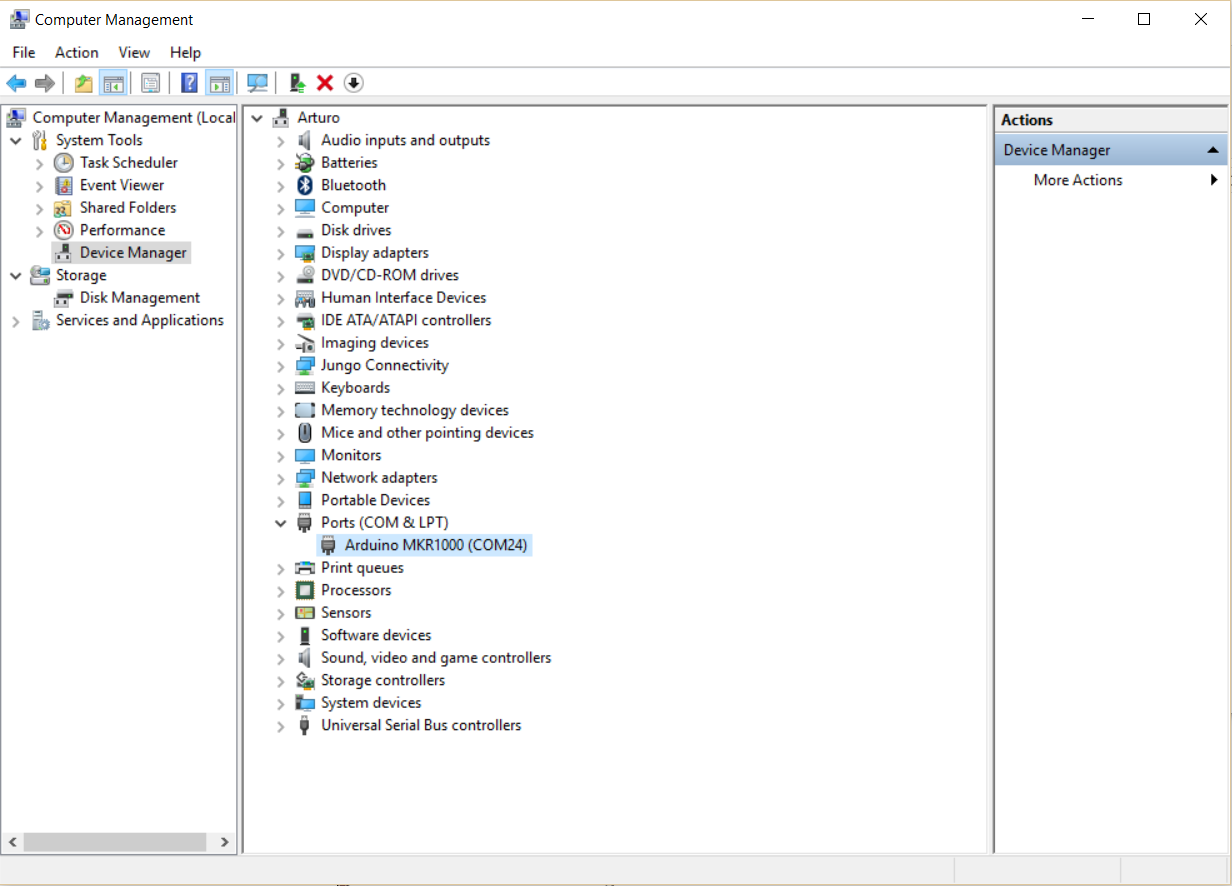Expand Services and Applications in tree

click(16, 321)
